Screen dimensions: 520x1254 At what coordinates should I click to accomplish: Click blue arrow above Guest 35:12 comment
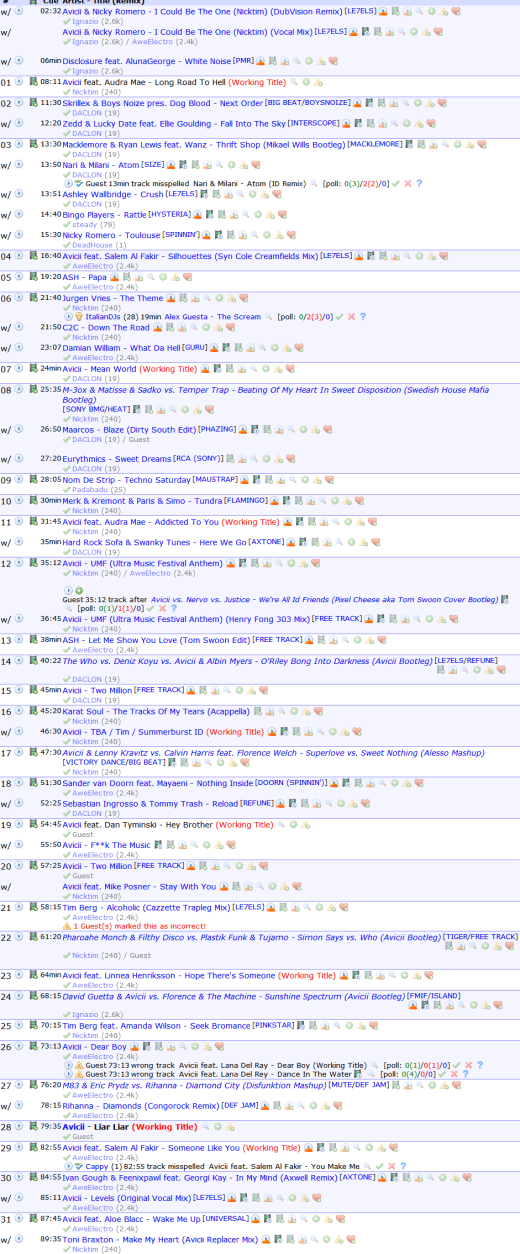[x=68, y=590]
